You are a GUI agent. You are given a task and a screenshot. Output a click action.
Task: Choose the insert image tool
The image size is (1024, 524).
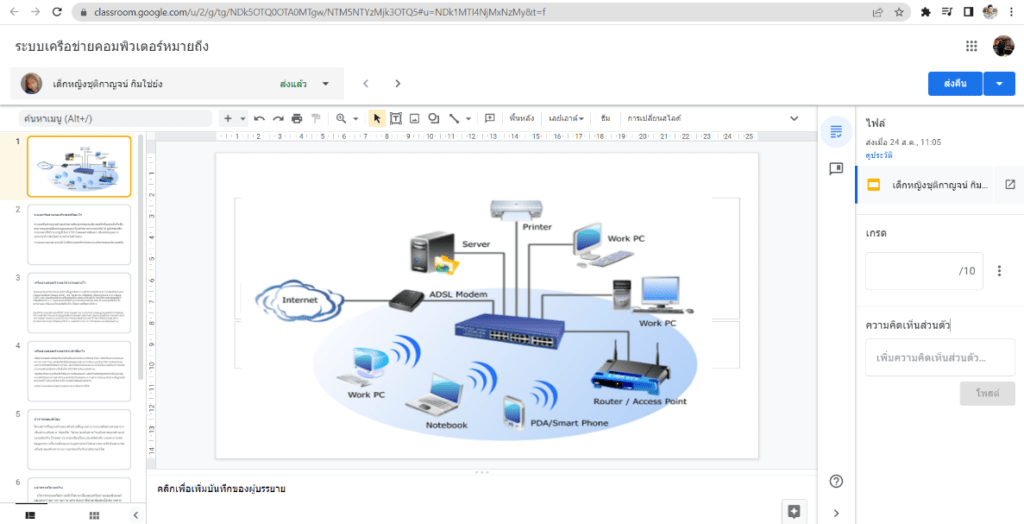coord(414,118)
